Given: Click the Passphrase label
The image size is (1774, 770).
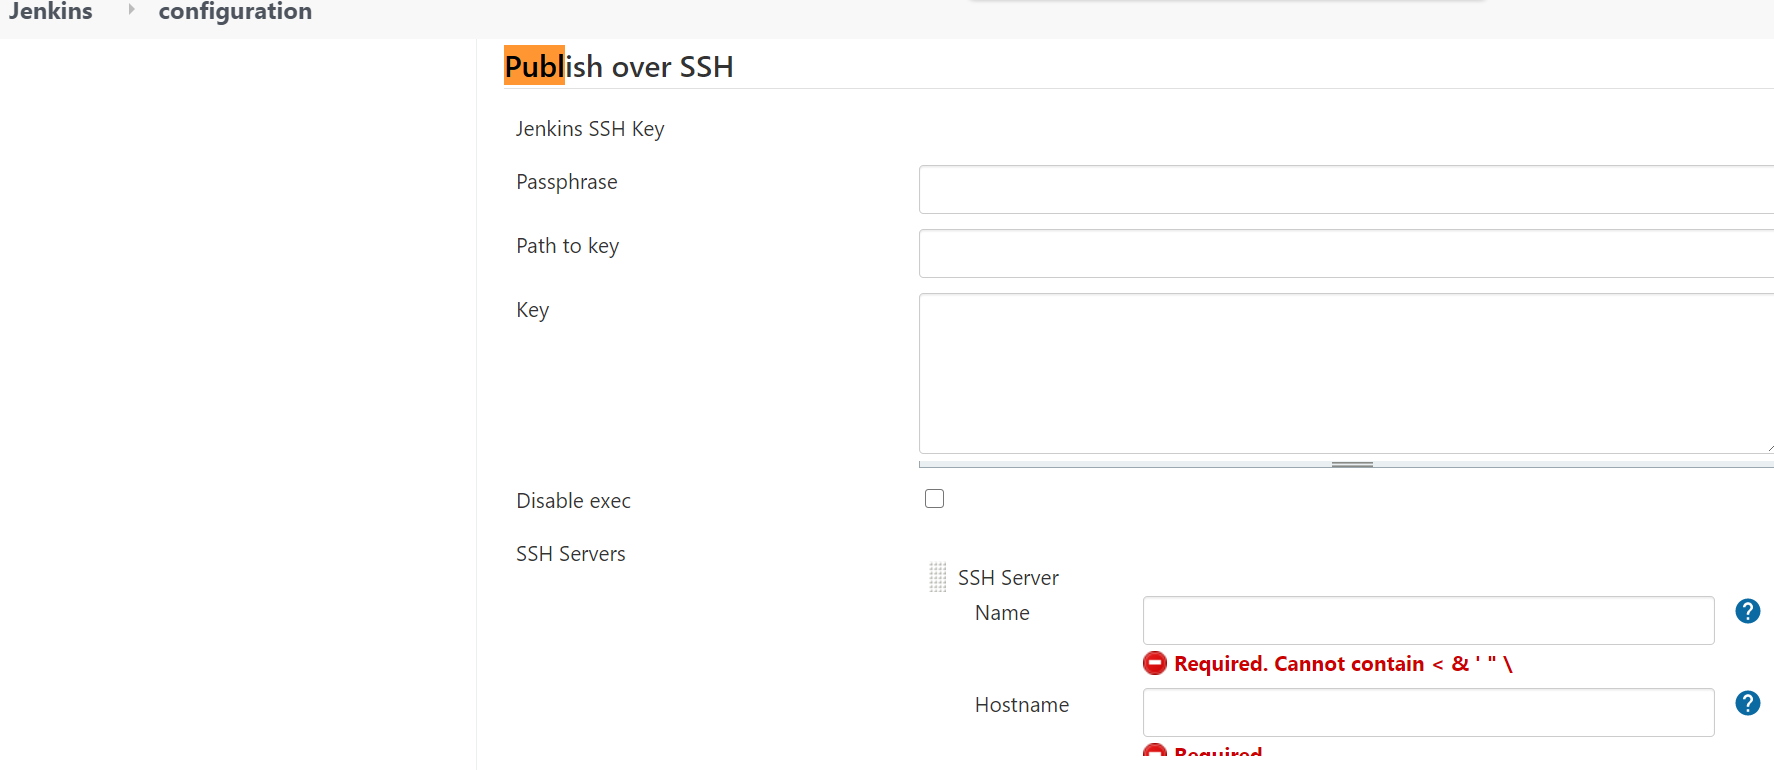Looking at the screenshot, I should pos(567,182).
